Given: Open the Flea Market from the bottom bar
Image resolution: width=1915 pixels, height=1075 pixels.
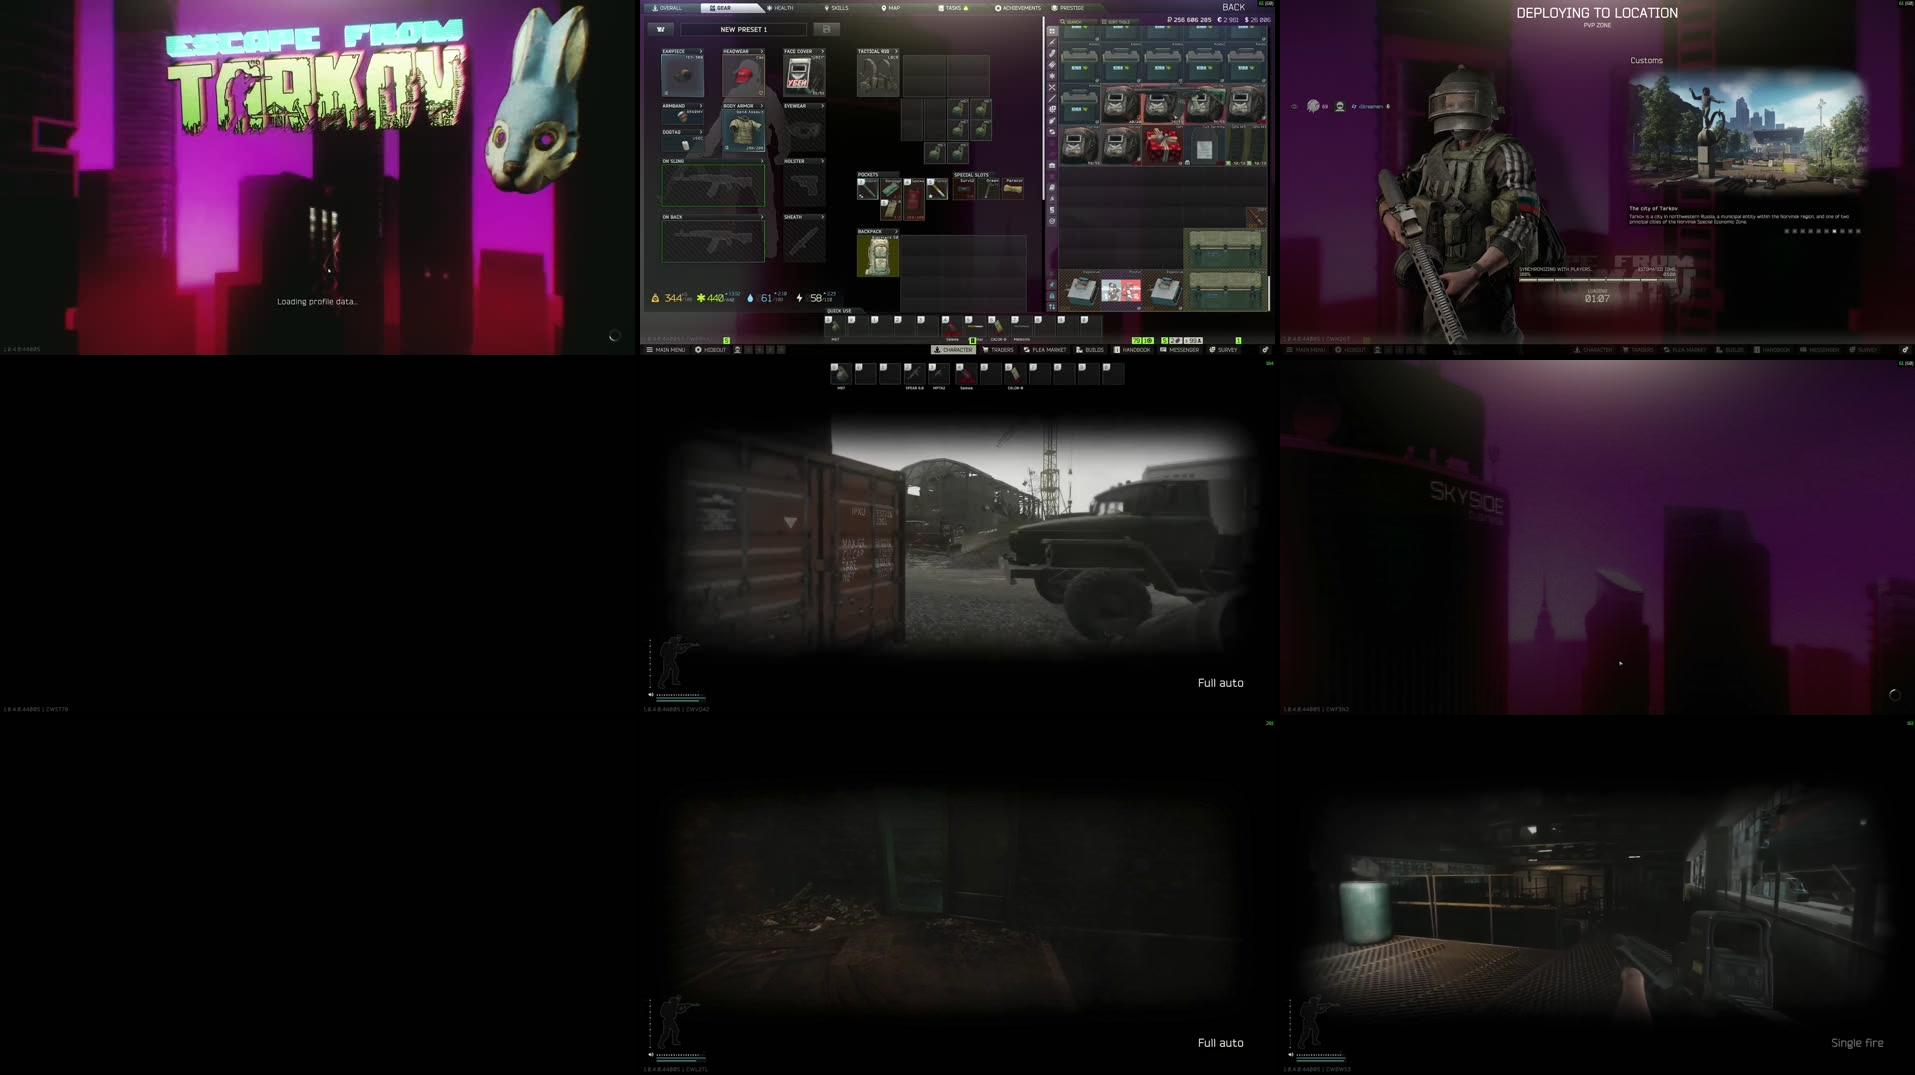Looking at the screenshot, I should pyautogui.click(x=1046, y=350).
